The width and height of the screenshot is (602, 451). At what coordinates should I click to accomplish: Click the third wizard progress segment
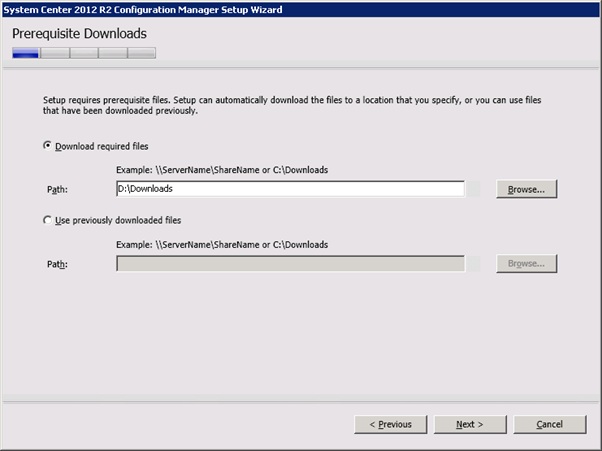pyautogui.click(x=83, y=53)
